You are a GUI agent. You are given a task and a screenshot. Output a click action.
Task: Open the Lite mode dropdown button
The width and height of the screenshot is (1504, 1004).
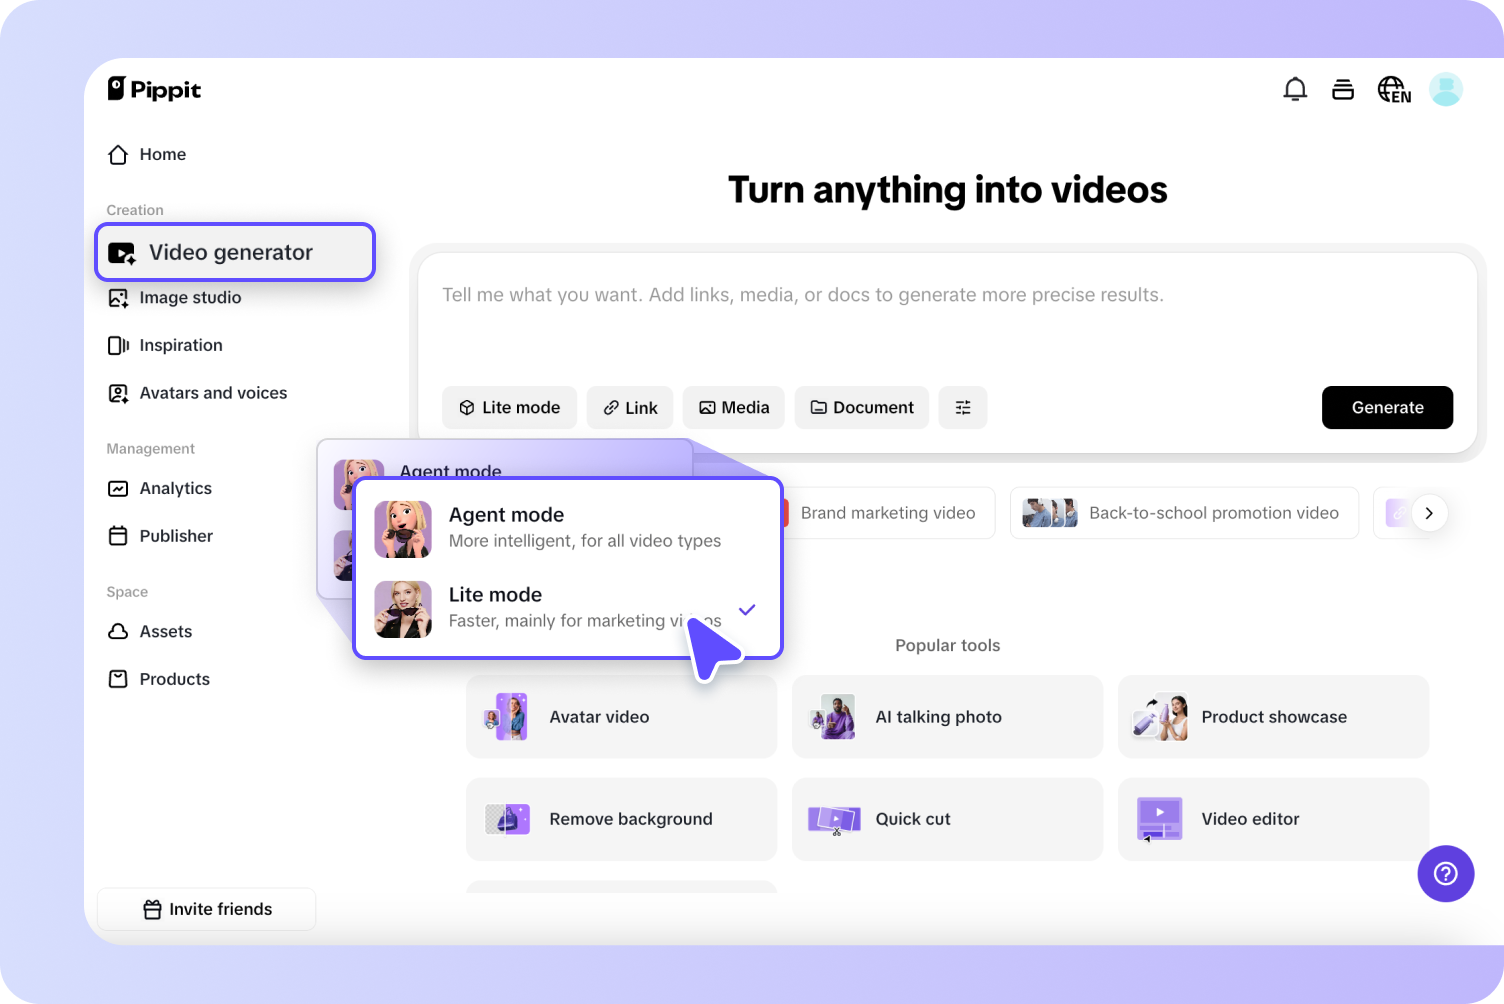click(509, 407)
